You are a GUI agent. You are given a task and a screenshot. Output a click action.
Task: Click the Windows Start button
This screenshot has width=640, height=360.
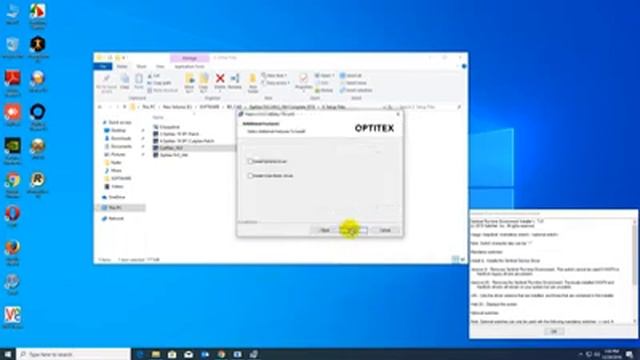8,354
